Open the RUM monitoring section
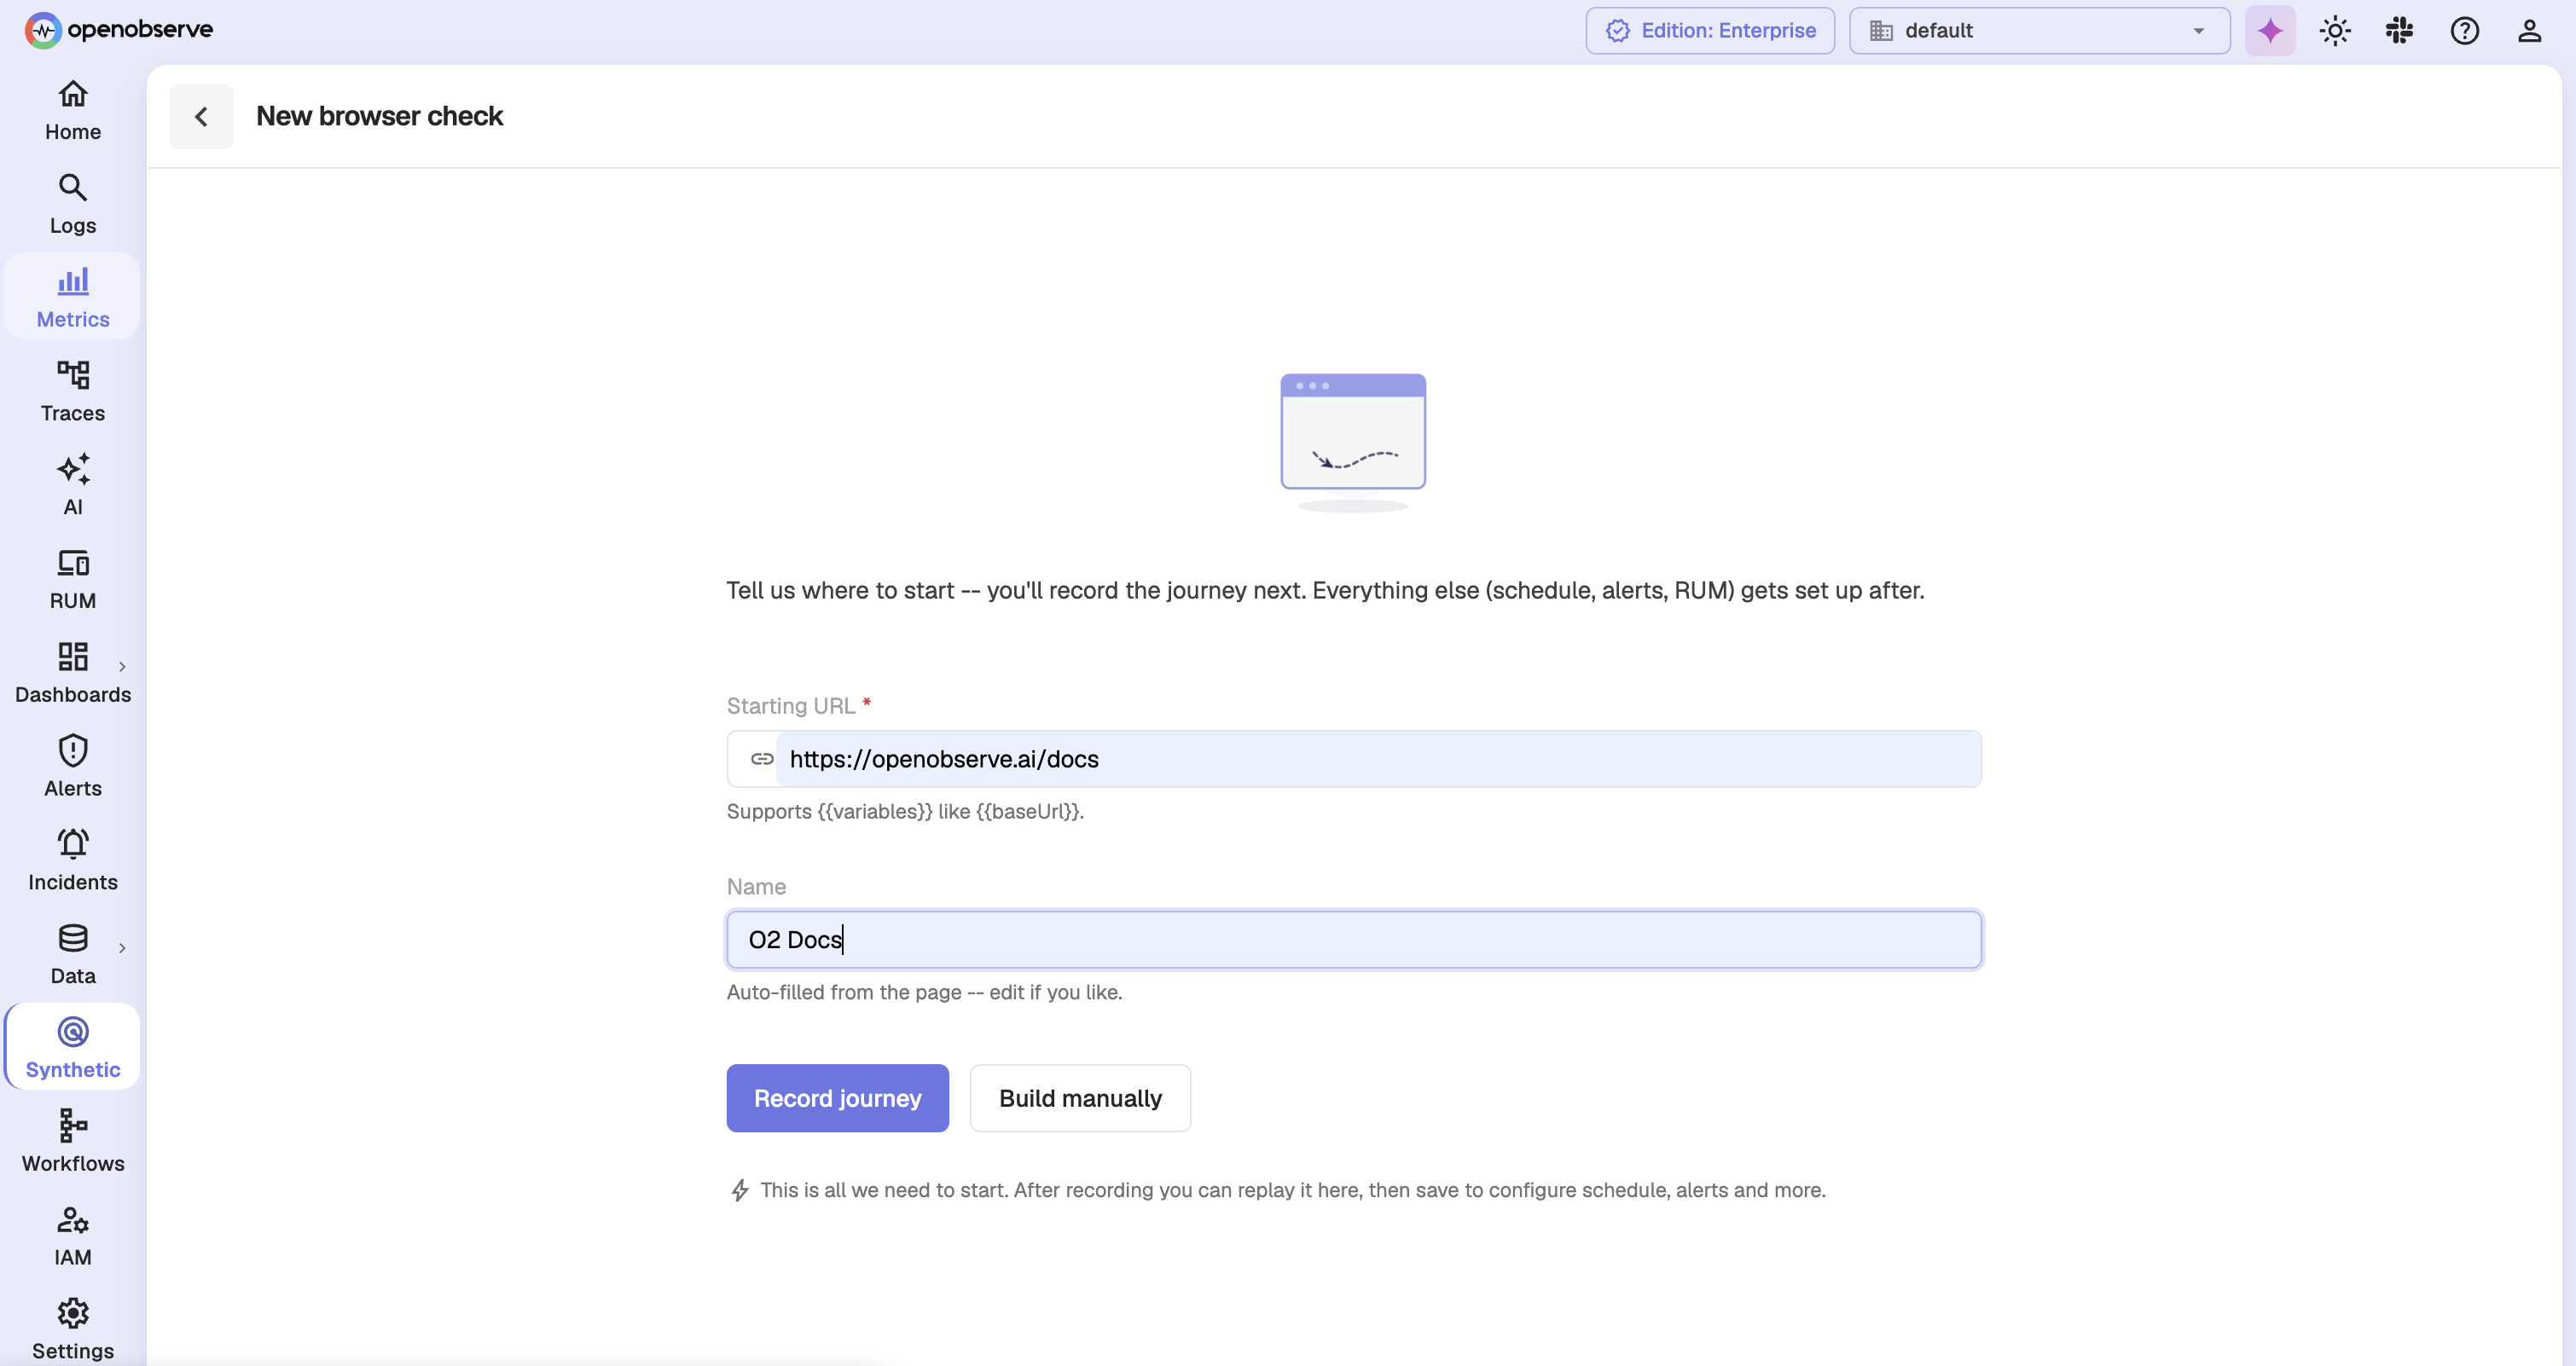Screen dimensions: 2576x1366 (x=73, y=579)
